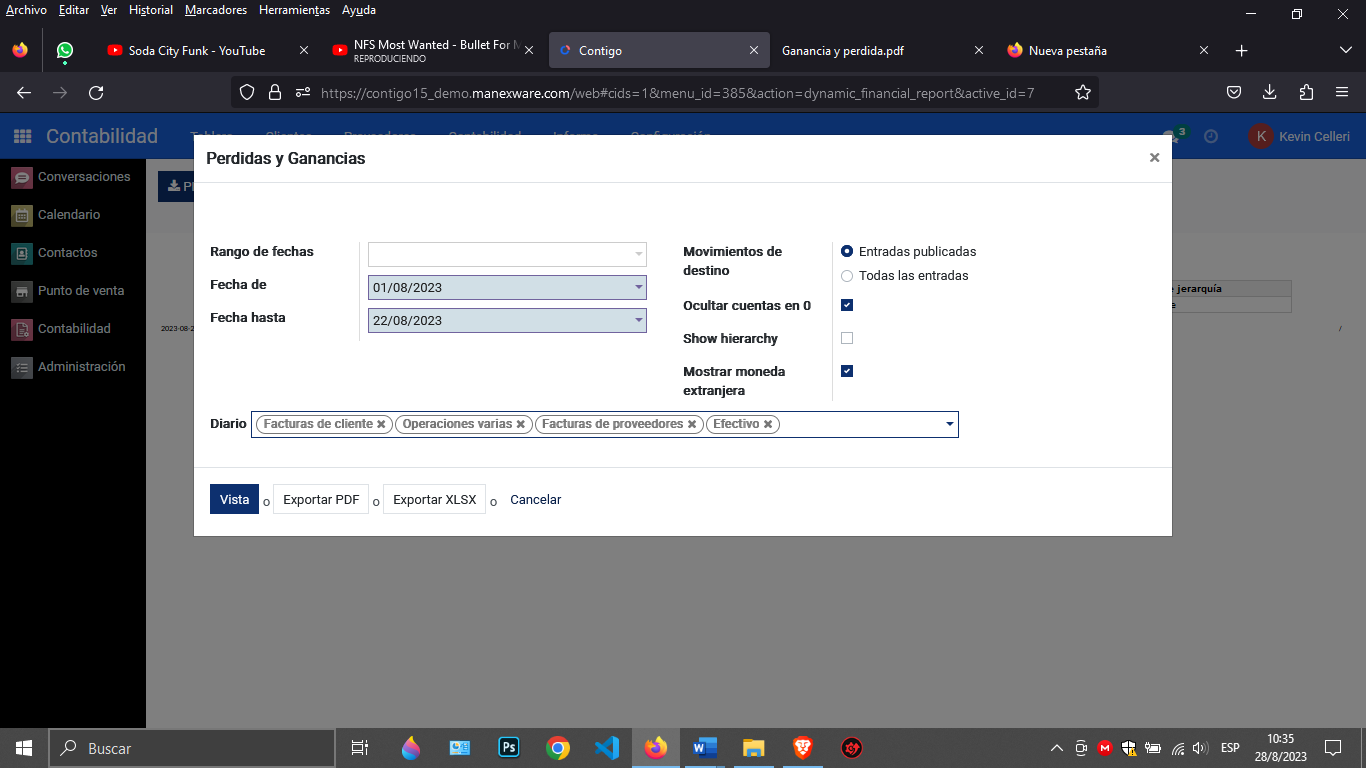1366x768 pixels.
Task: Open Calendario in the left sidebar
Action: click(73, 215)
